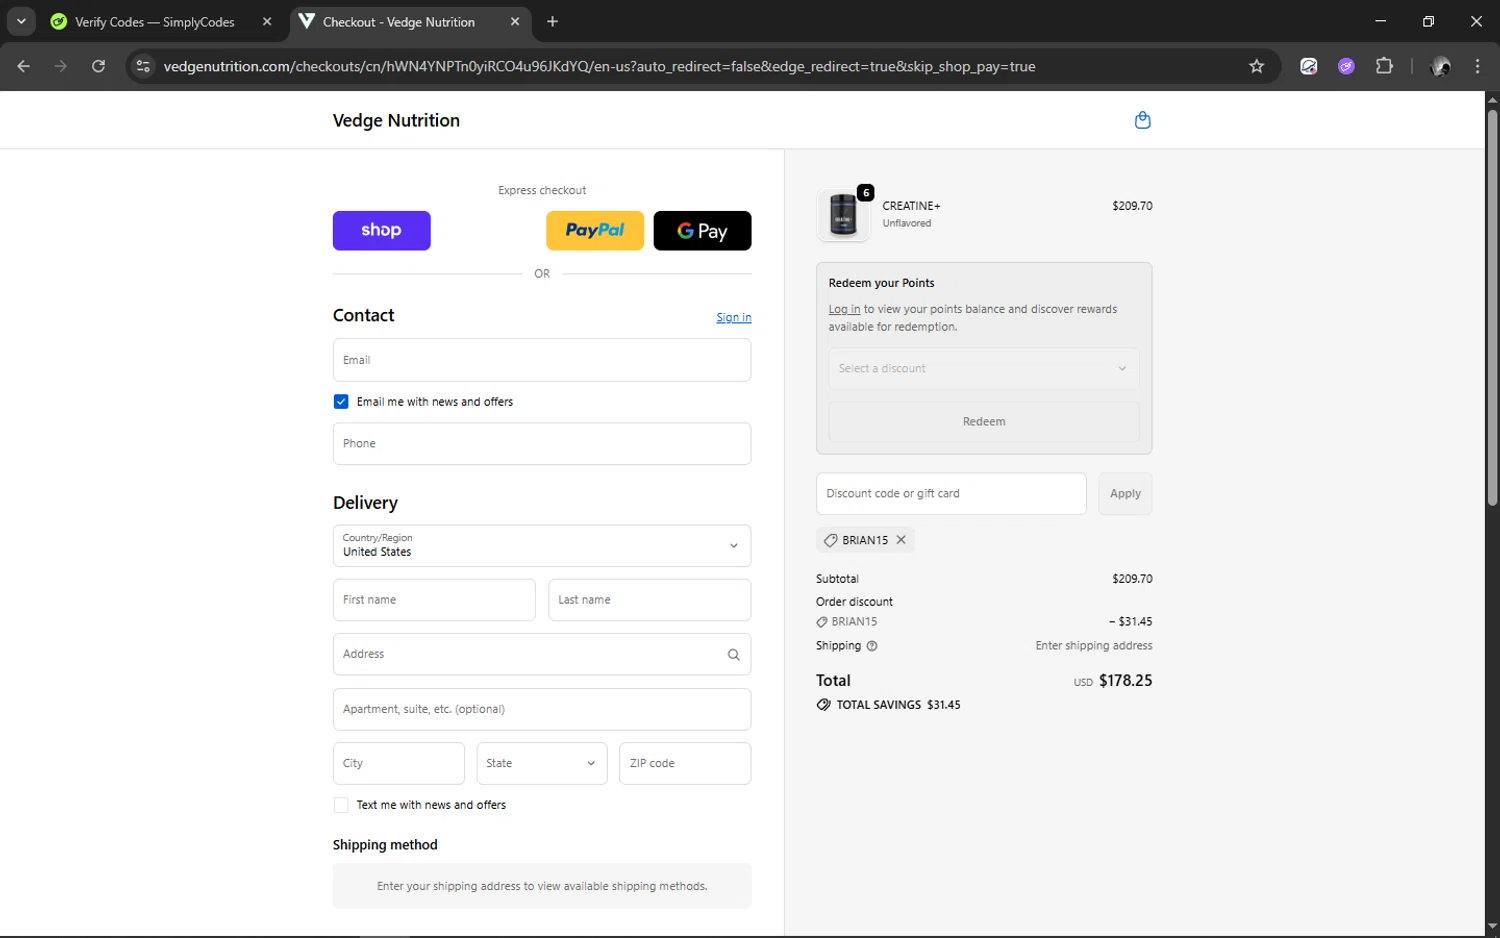
Task: Open the shopping bag cart icon
Action: tap(1142, 120)
